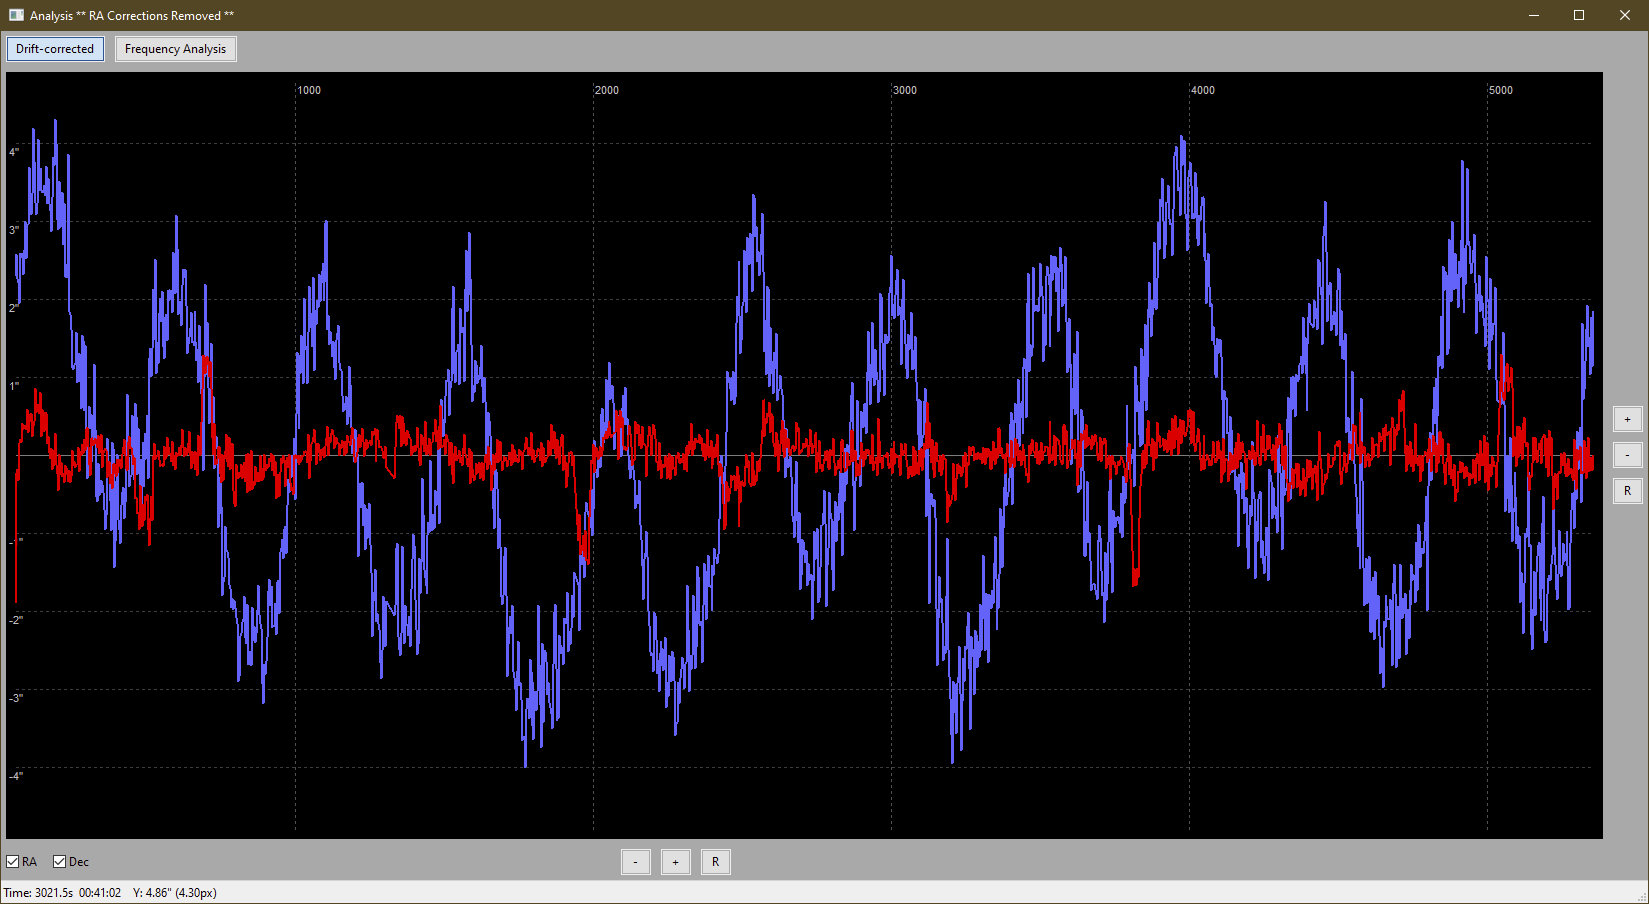The width and height of the screenshot is (1649, 904).
Task: Open the Analysis window's title bar icon menu
Action: 16,15
